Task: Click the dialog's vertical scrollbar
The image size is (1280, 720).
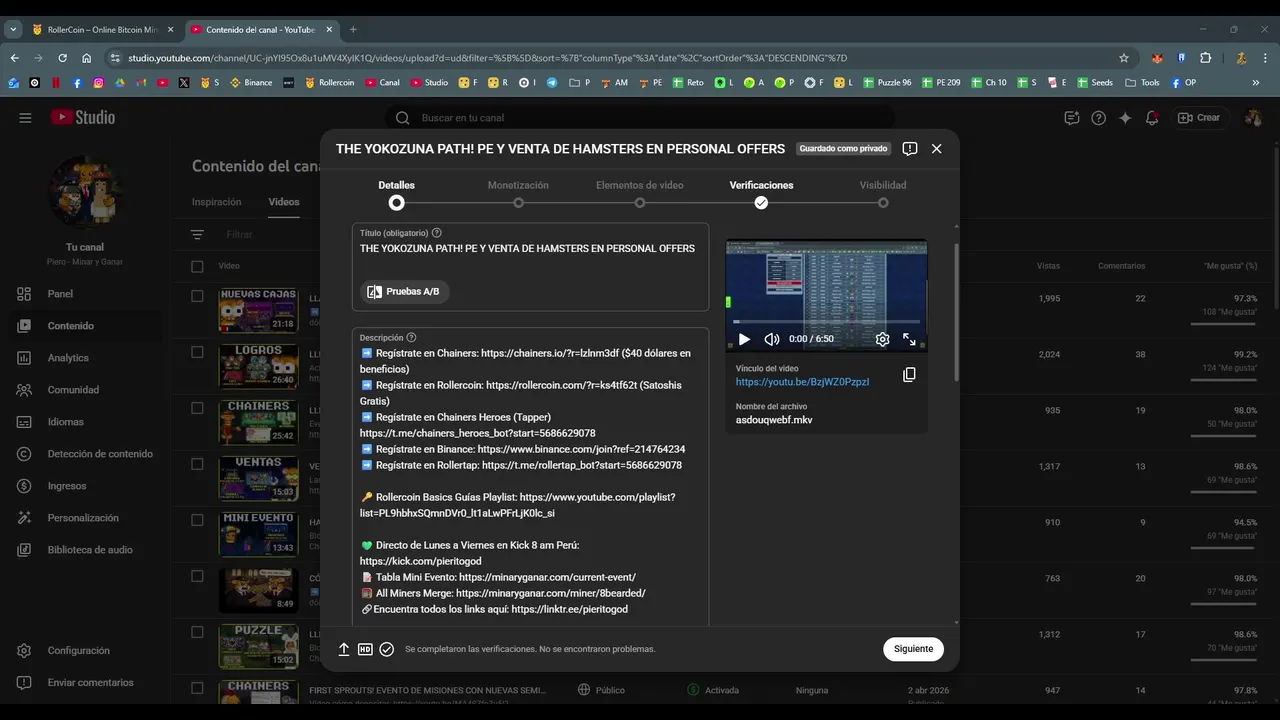Action: point(955,310)
